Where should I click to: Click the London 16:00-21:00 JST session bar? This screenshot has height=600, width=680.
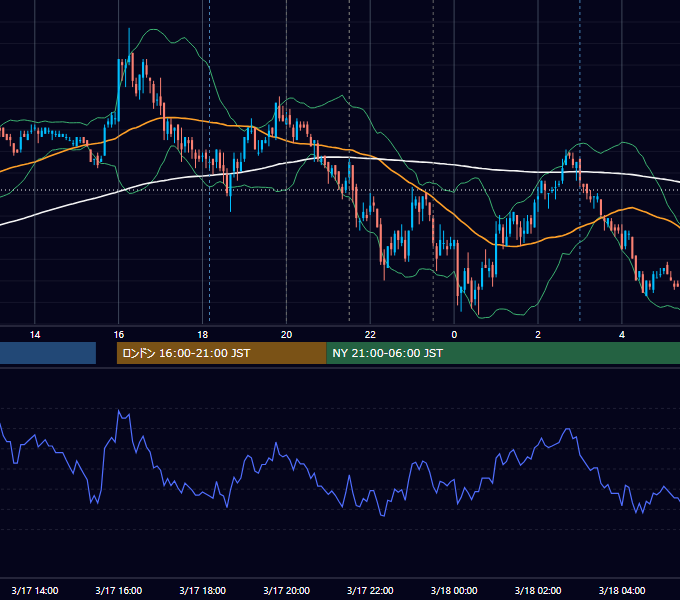coord(222,353)
